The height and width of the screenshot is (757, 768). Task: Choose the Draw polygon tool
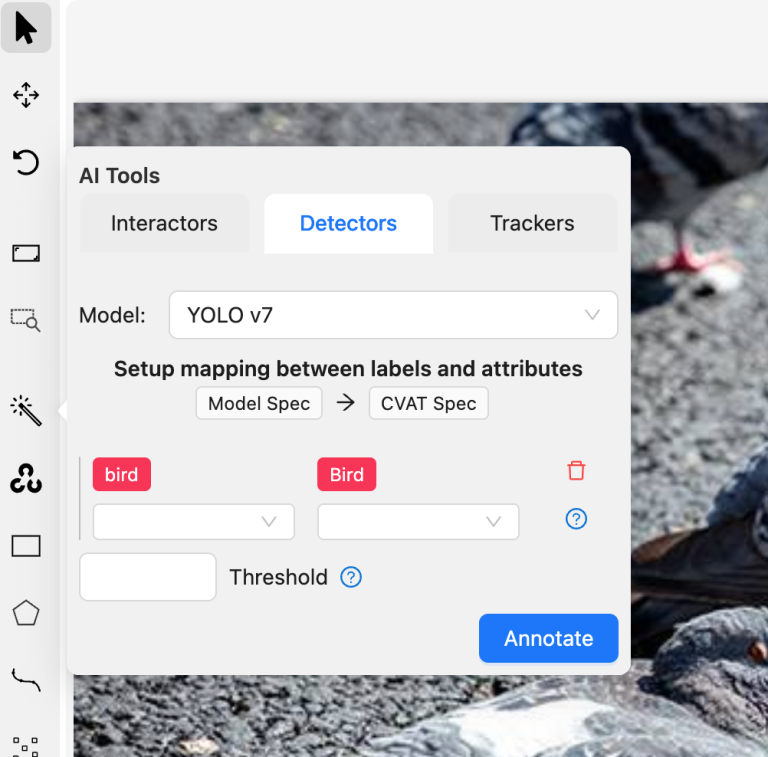point(26,613)
